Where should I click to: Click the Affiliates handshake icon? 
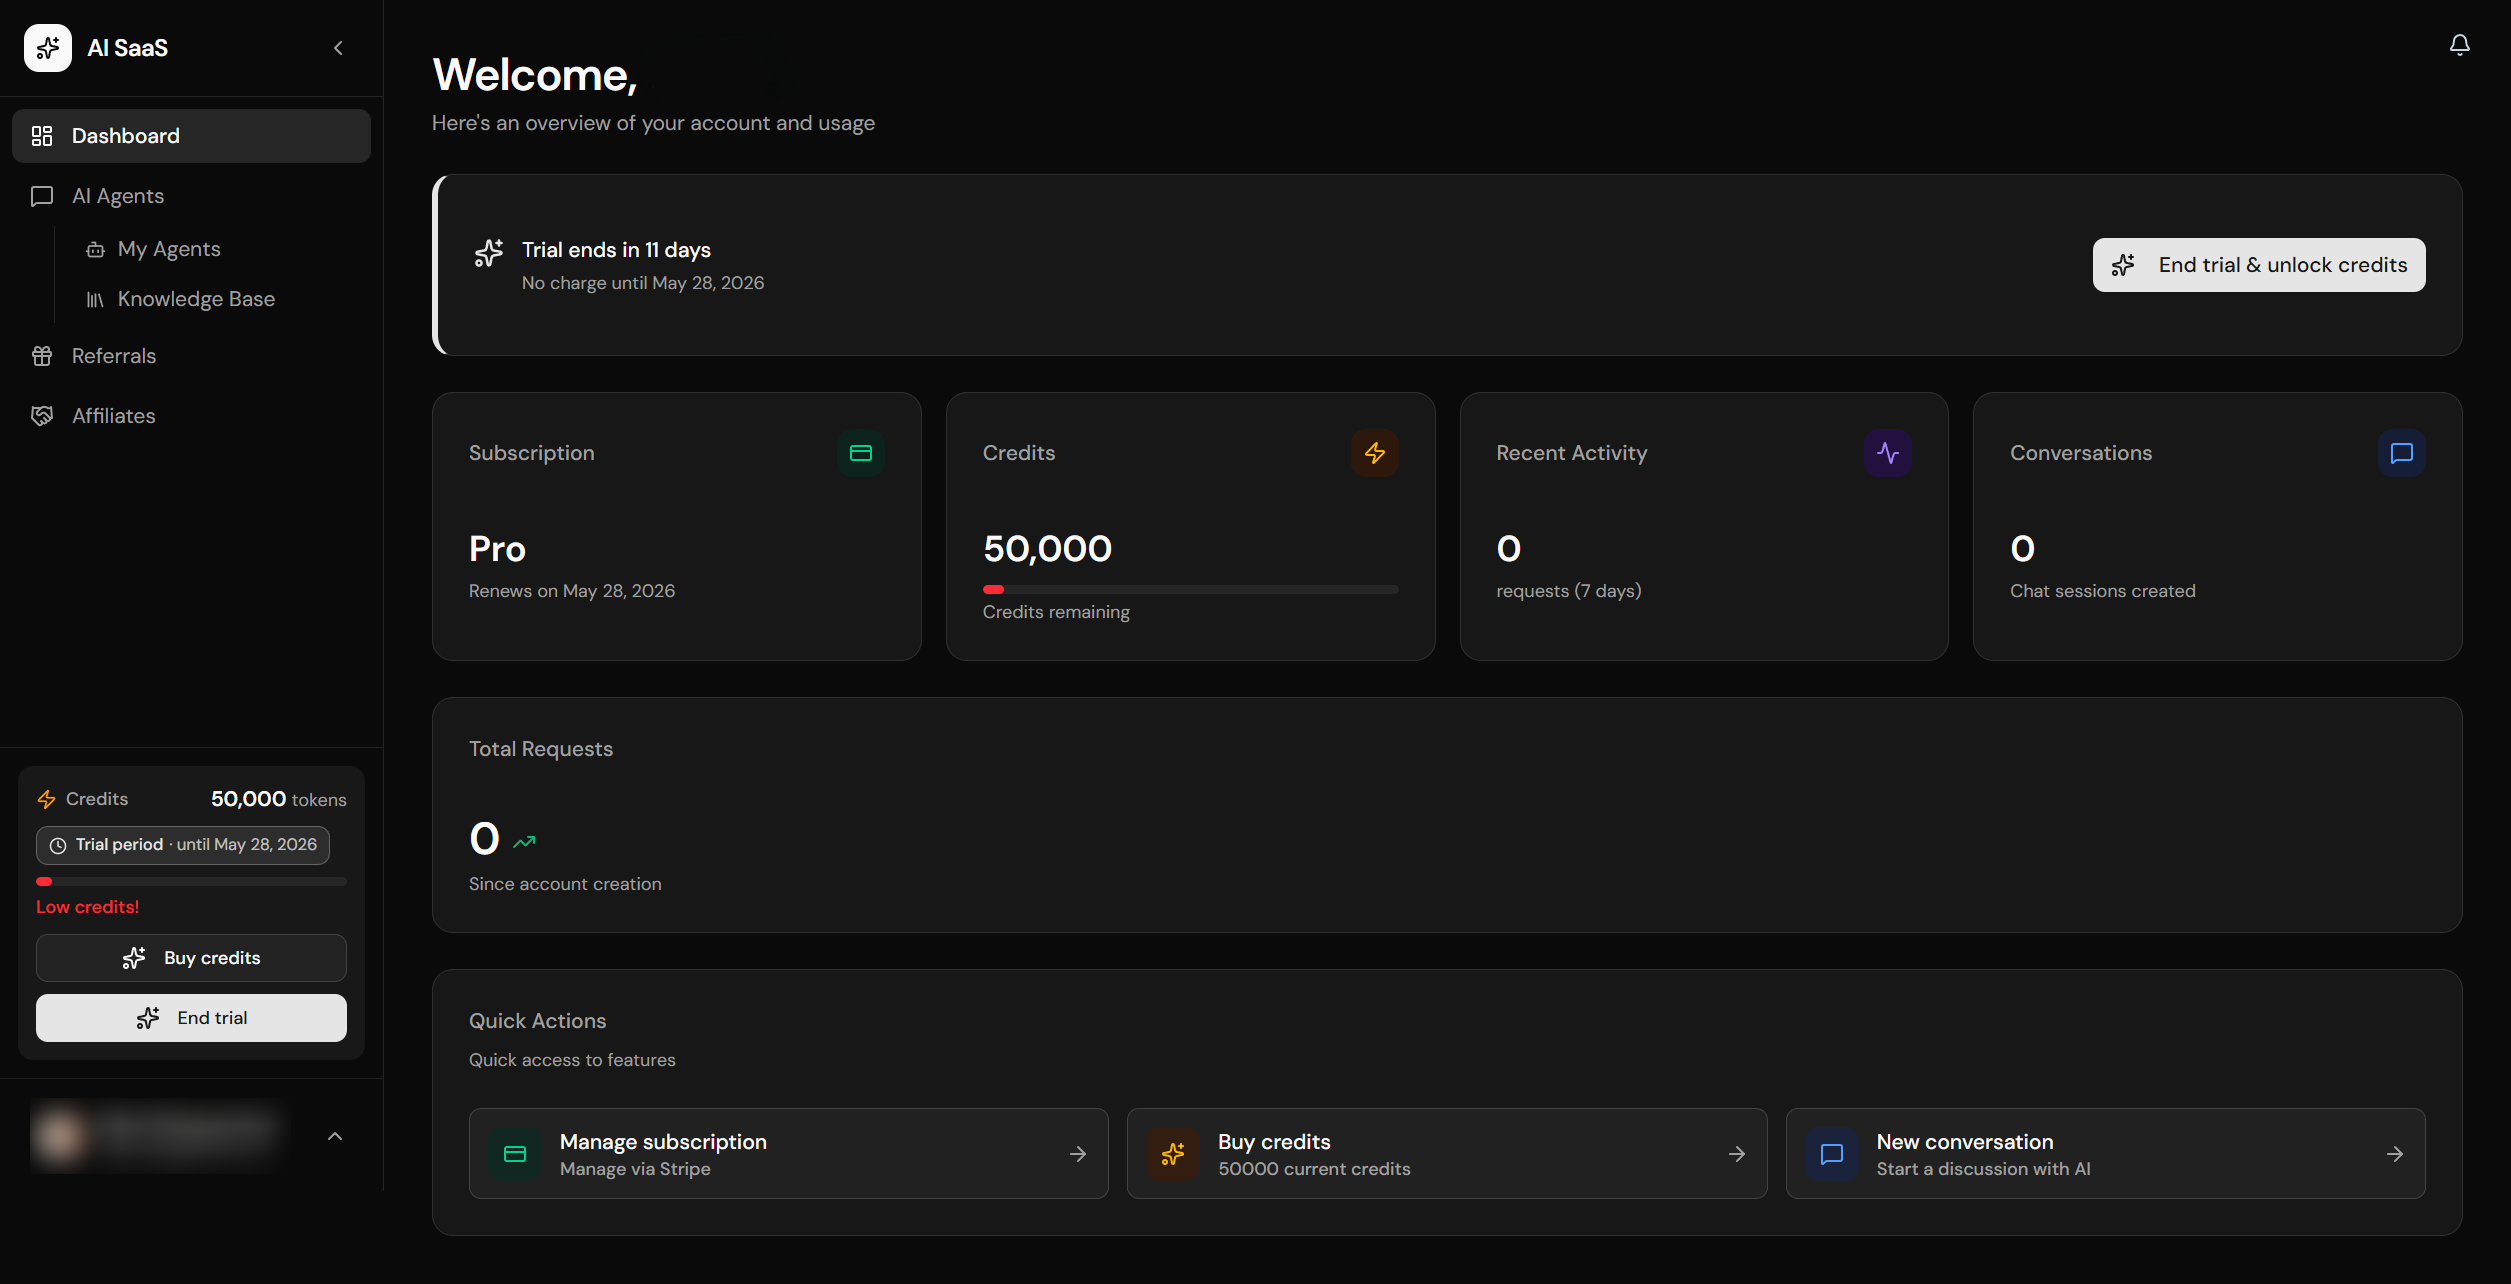point(42,416)
